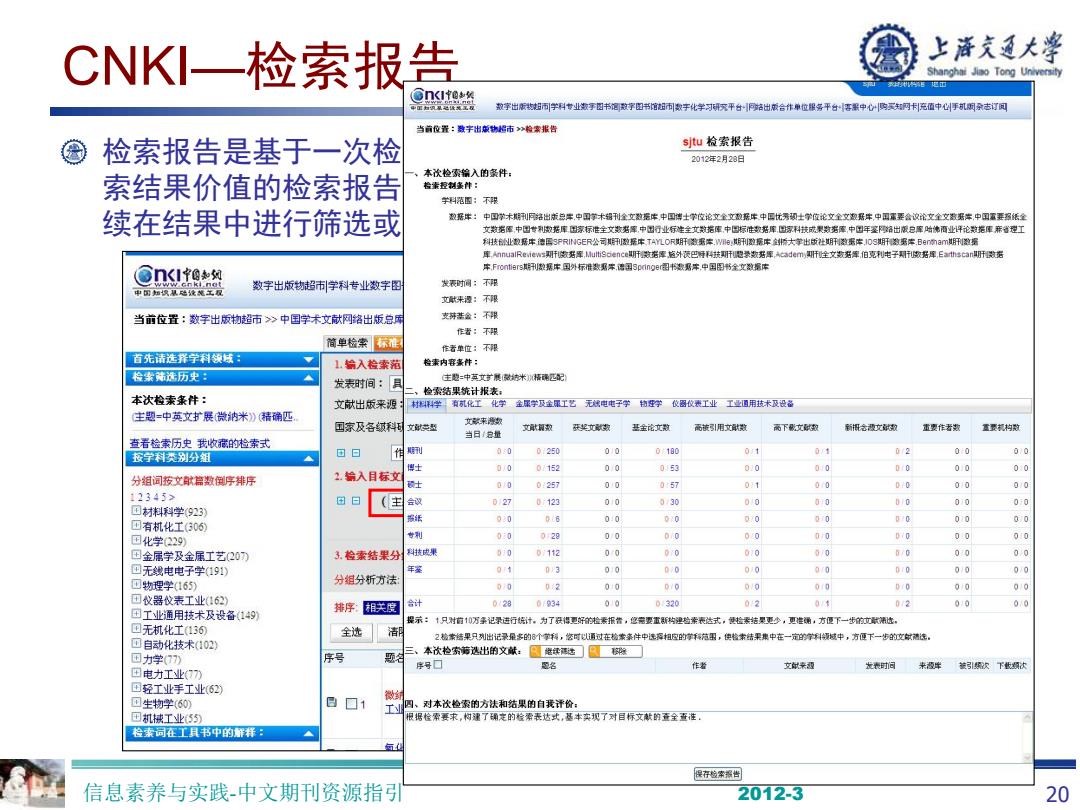Click the 会议 row link in statistics table
Viewport: 1080px width, 810px height.
tap(415, 501)
